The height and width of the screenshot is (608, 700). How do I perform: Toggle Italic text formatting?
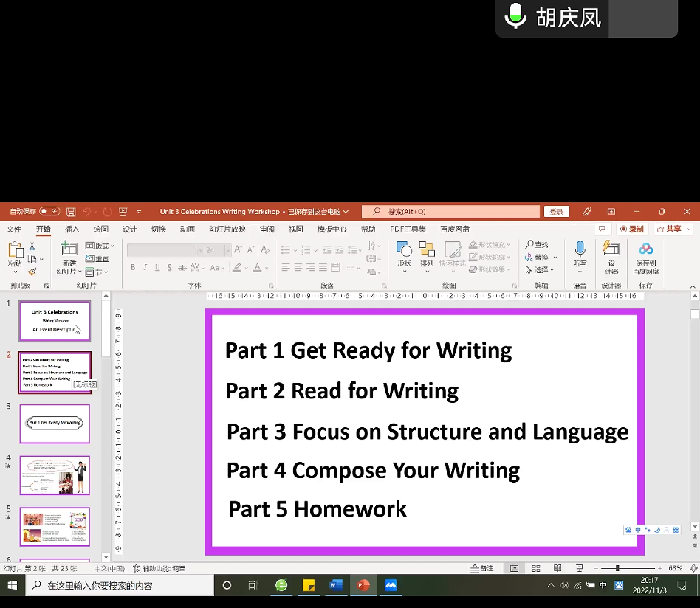coord(145,268)
